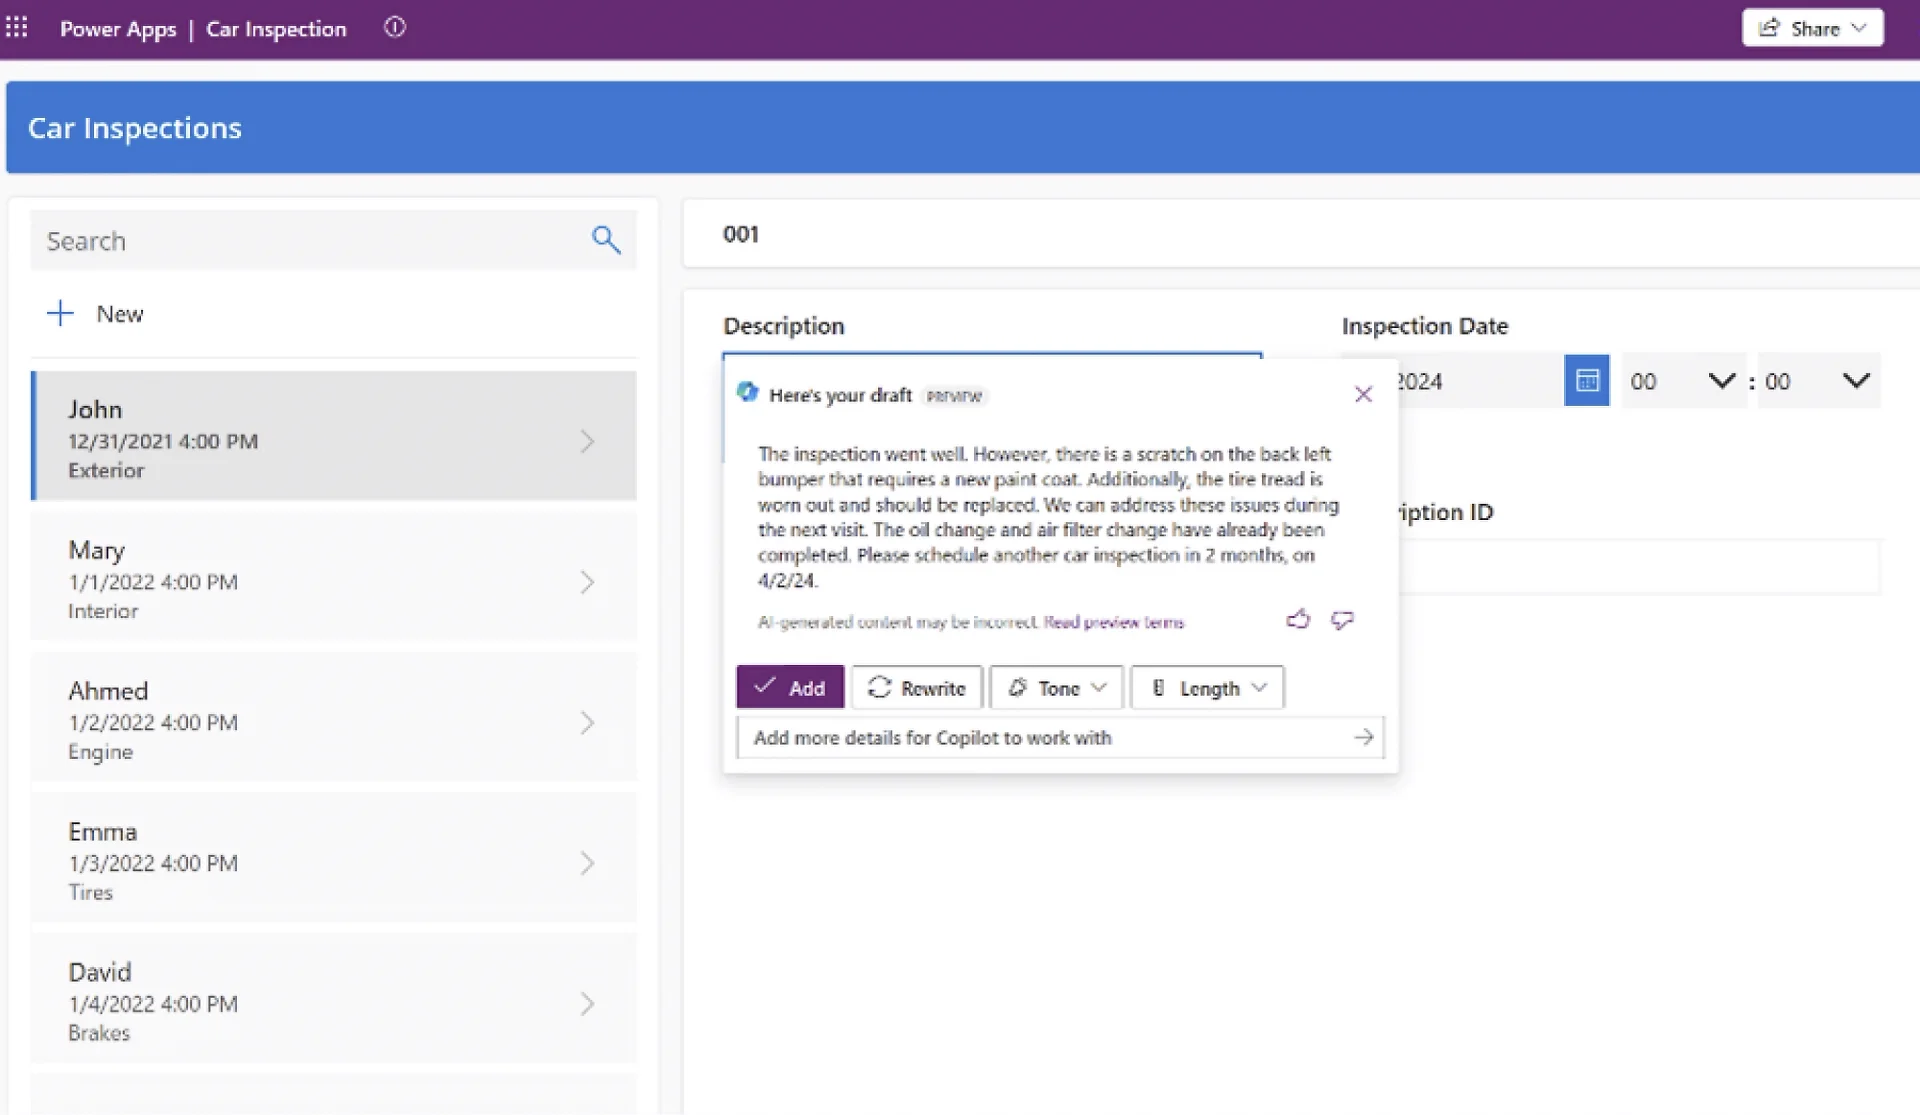Close the Here's your draft panel
Image resolution: width=1920 pixels, height=1115 pixels.
click(1363, 395)
